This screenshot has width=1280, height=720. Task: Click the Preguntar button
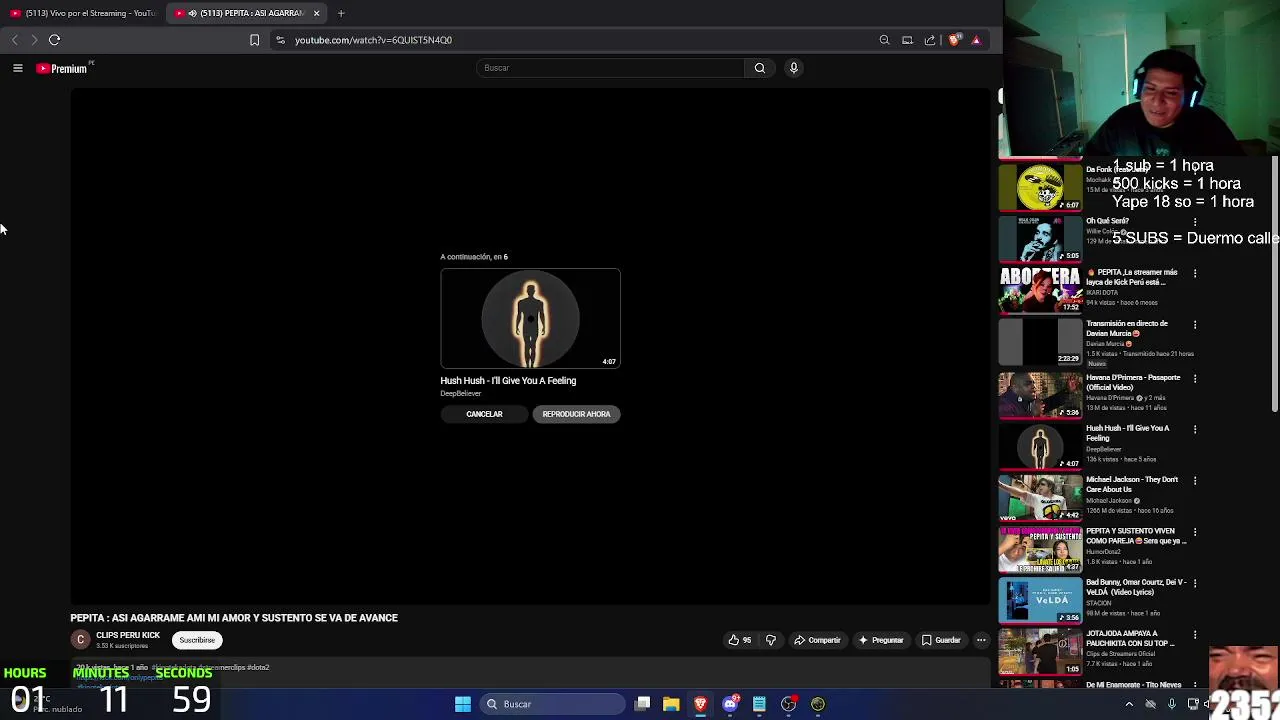[880, 640]
